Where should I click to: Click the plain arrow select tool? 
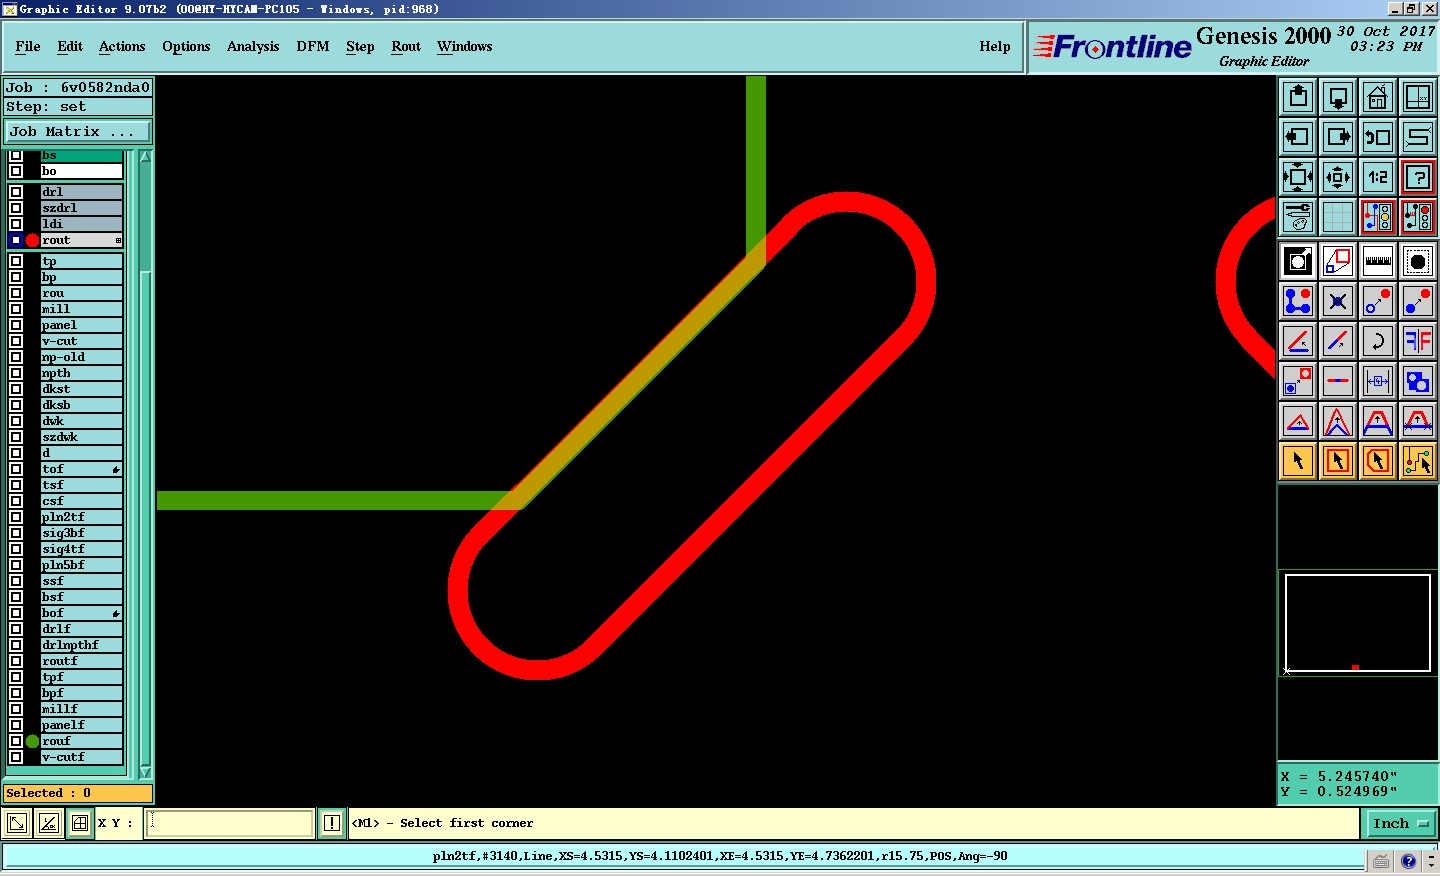[x=1298, y=461]
